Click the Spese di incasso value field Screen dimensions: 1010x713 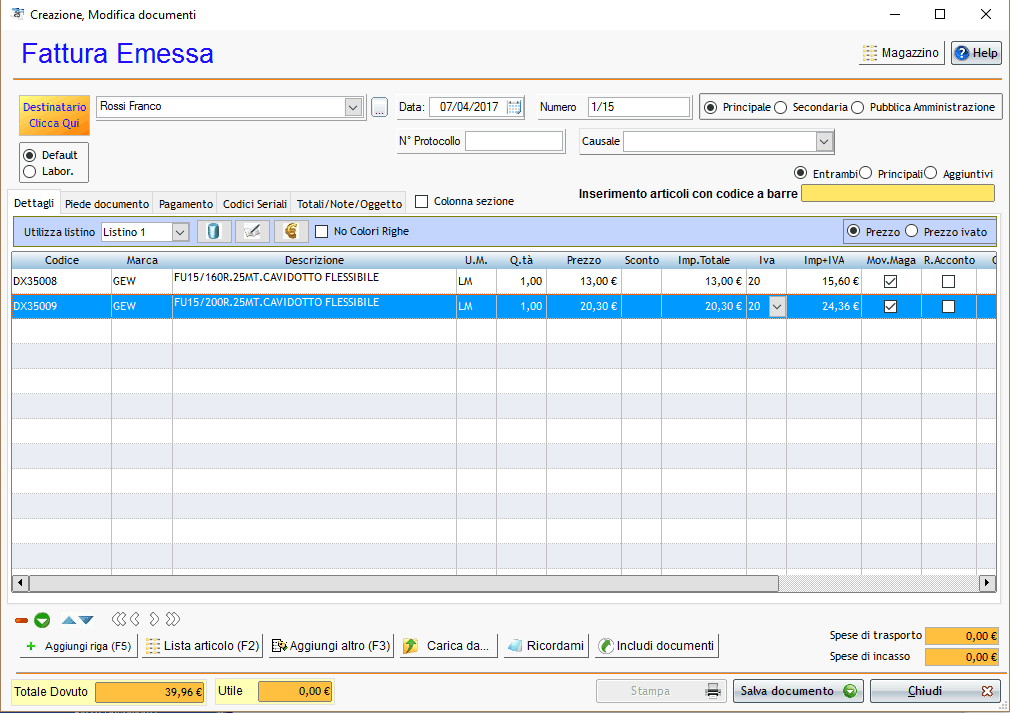[x=962, y=657]
